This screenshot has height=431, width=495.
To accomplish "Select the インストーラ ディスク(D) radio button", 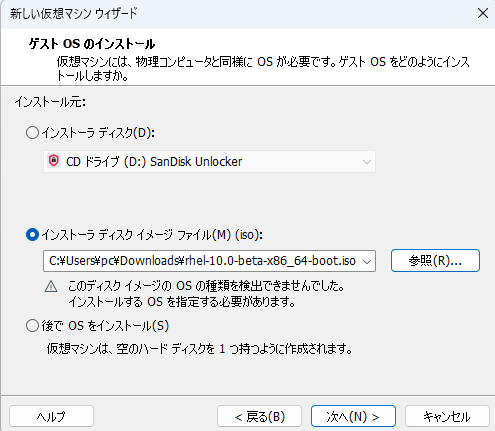I will 32,133.
